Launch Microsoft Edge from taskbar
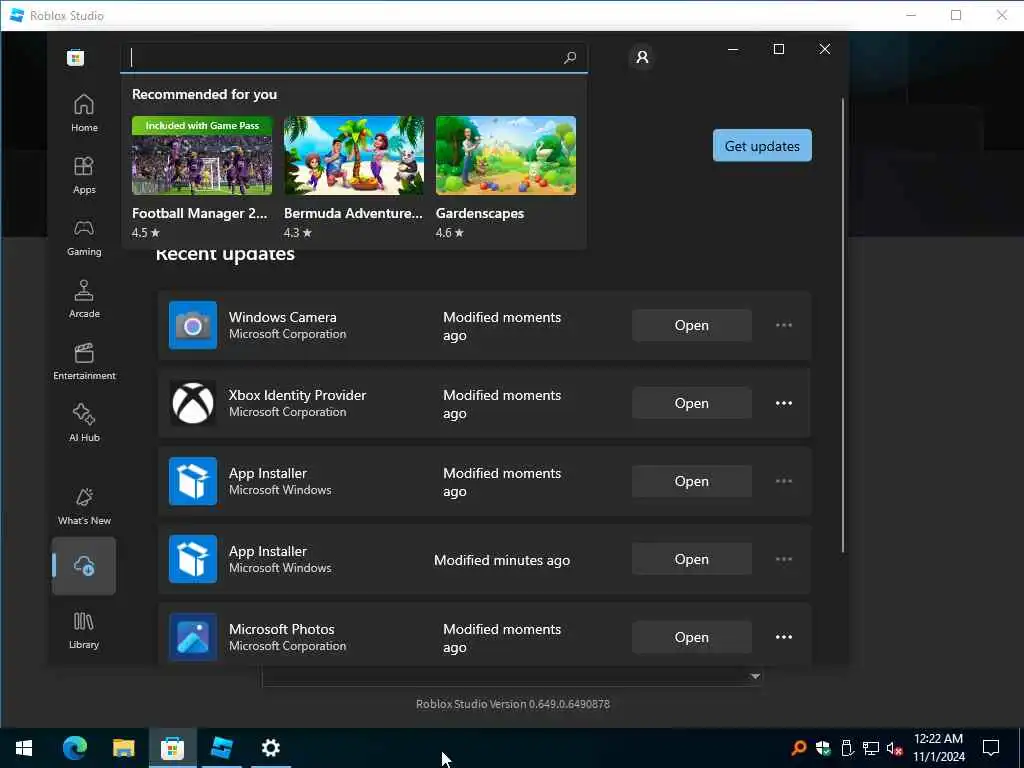 tap(74, 748)
